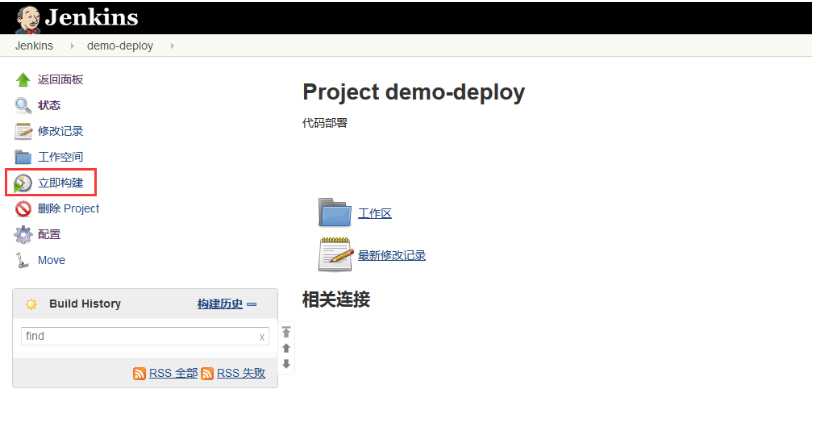
Task: Click the magnifier status icon
Action: [x=23, y=105]
